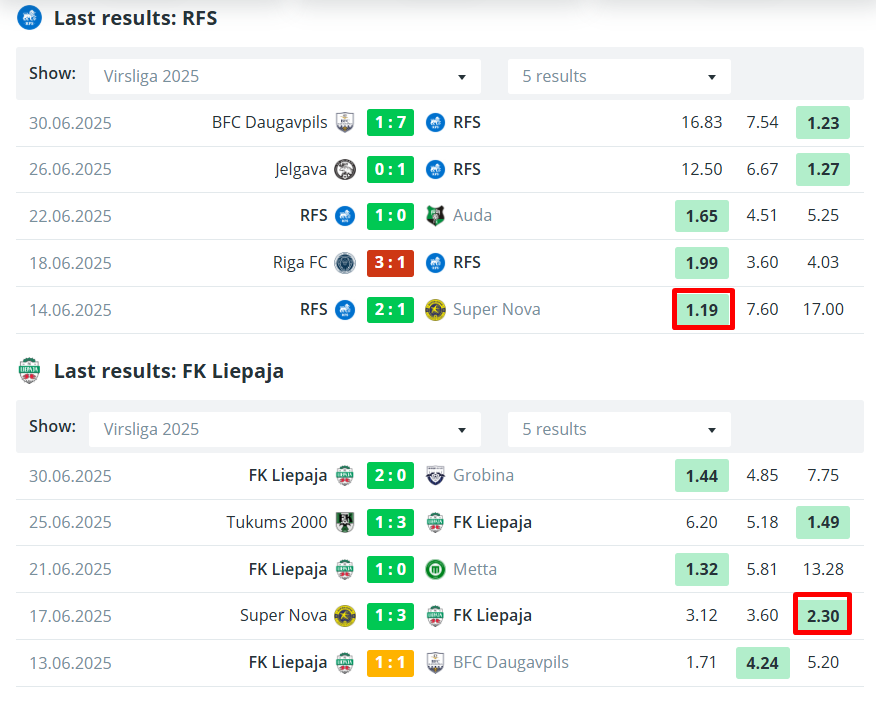Viewport: 876px width, 701px height.
Task: Open the 1:7 score of BFC Daugavpils vs RFS
Action: point(390,122)
